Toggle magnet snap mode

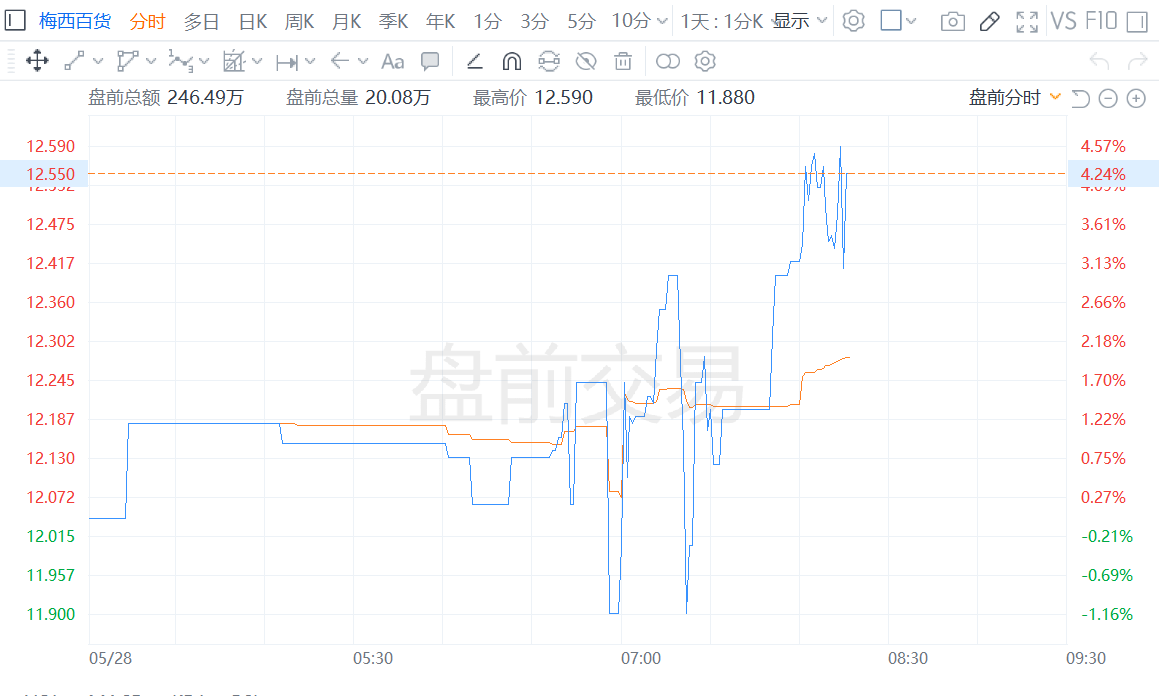[511, 61]
